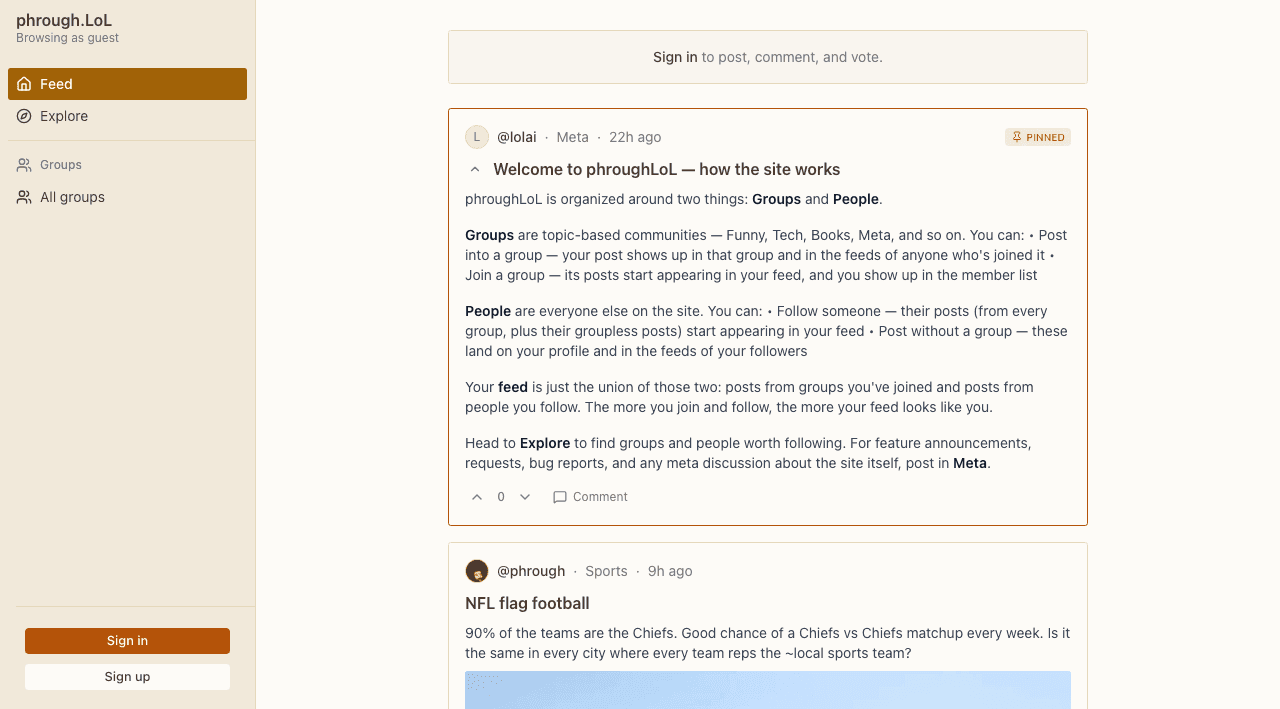This screenshot has height=709, width=1280.
Task: Downvote the welcome post
Action: (525, 497)
